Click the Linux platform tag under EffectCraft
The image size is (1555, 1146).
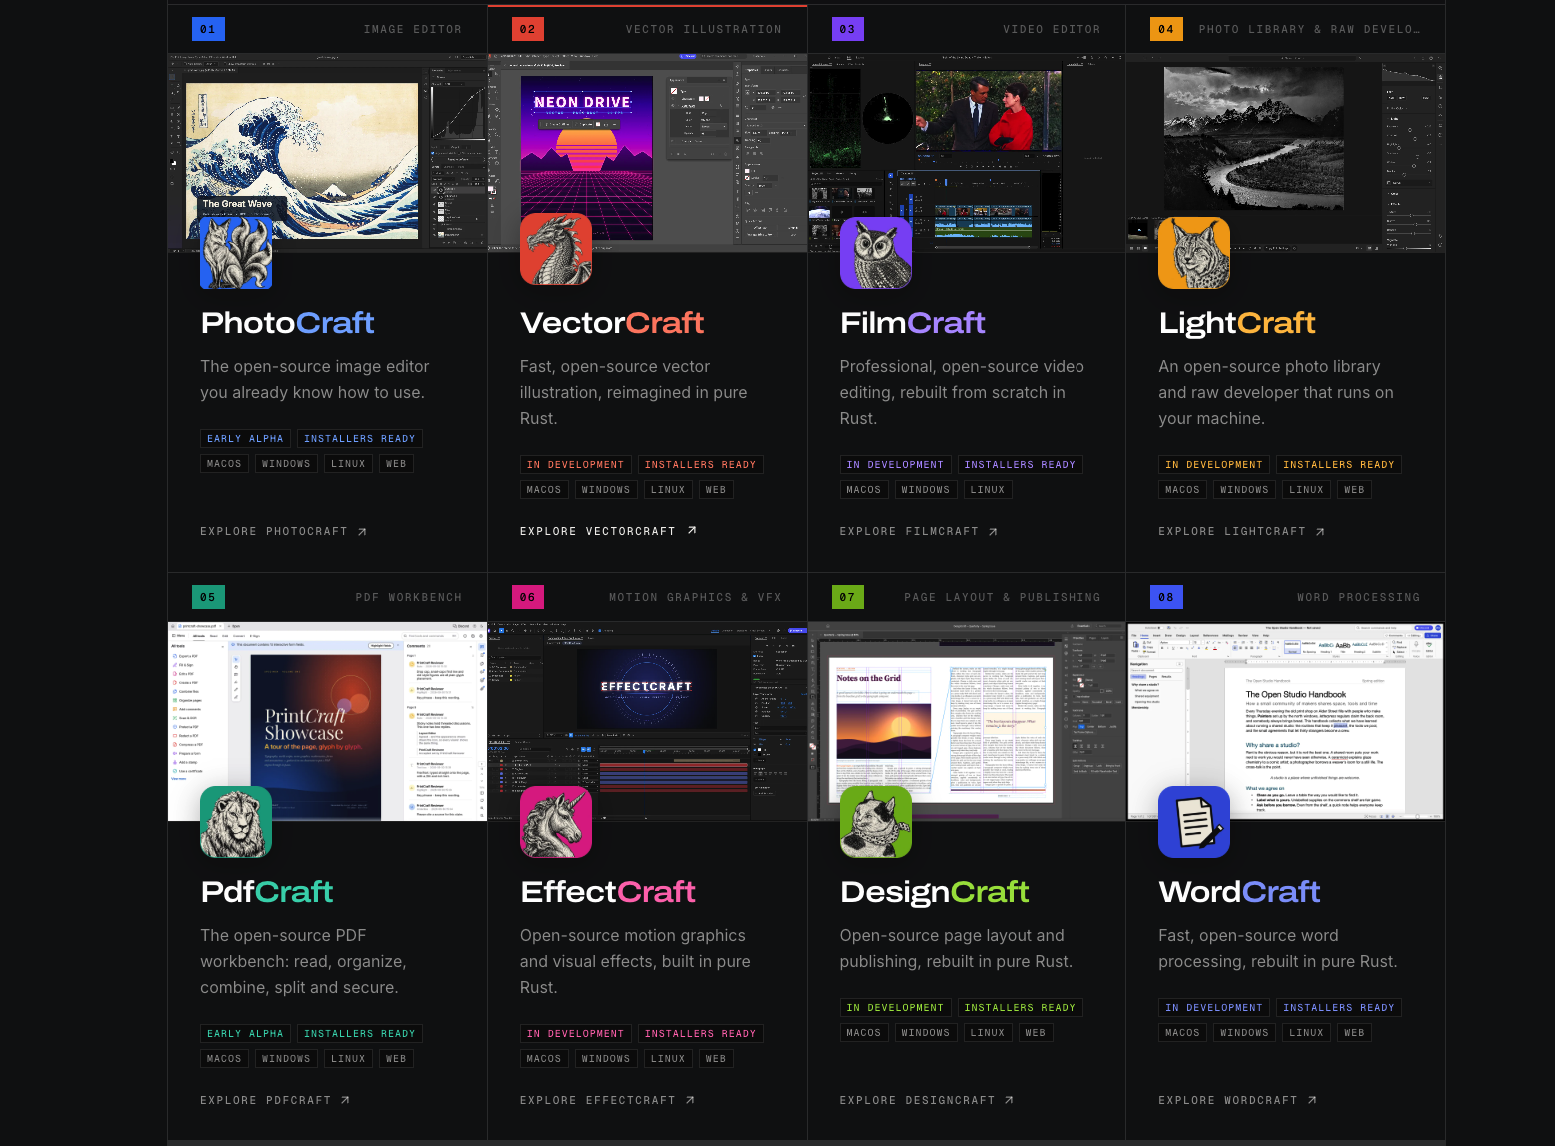[668, 1059]
